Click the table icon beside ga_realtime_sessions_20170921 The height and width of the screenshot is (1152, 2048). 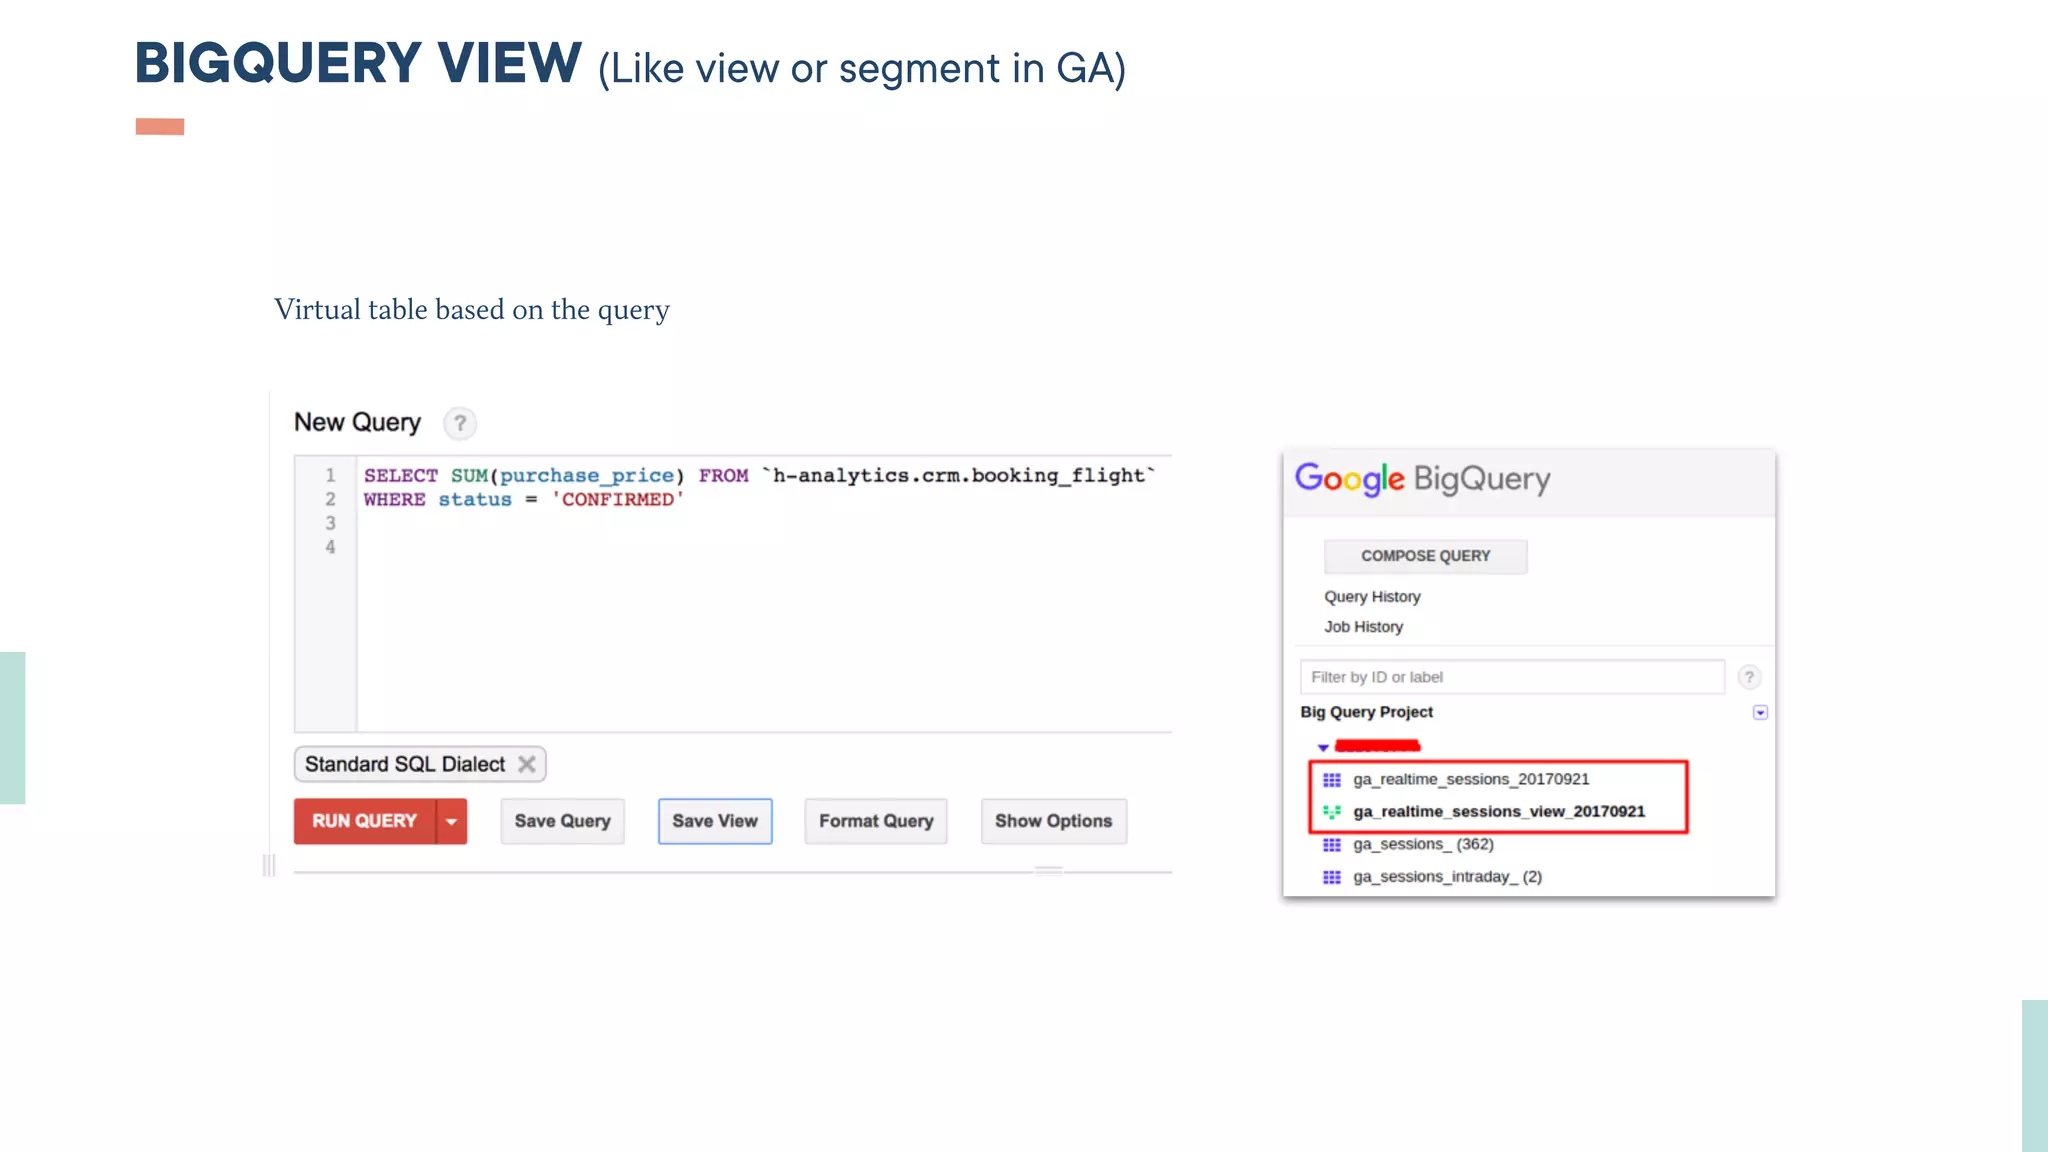[x=1332, y=780]
